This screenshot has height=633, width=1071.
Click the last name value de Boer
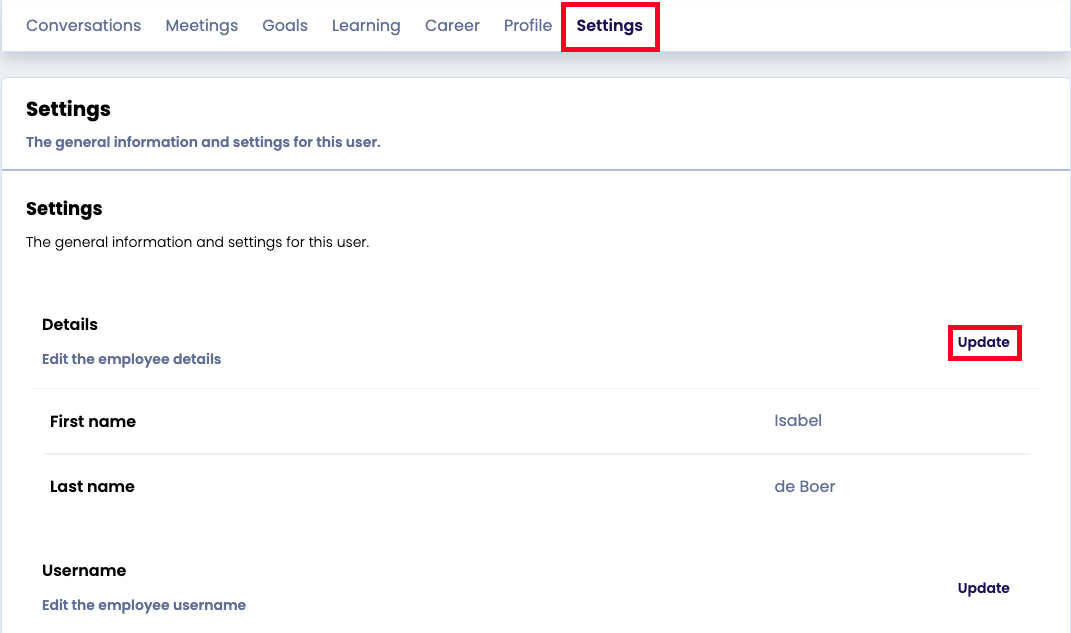pyautogui.click(x=804, y=487)
